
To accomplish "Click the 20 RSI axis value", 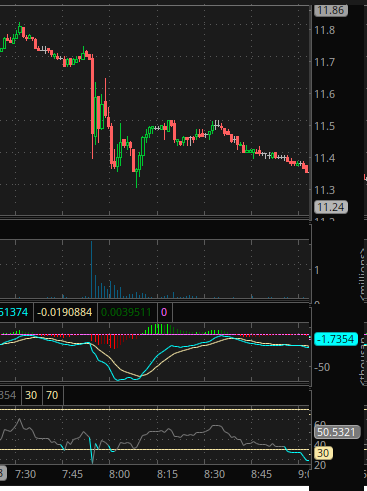I will (x=320, y=465).
